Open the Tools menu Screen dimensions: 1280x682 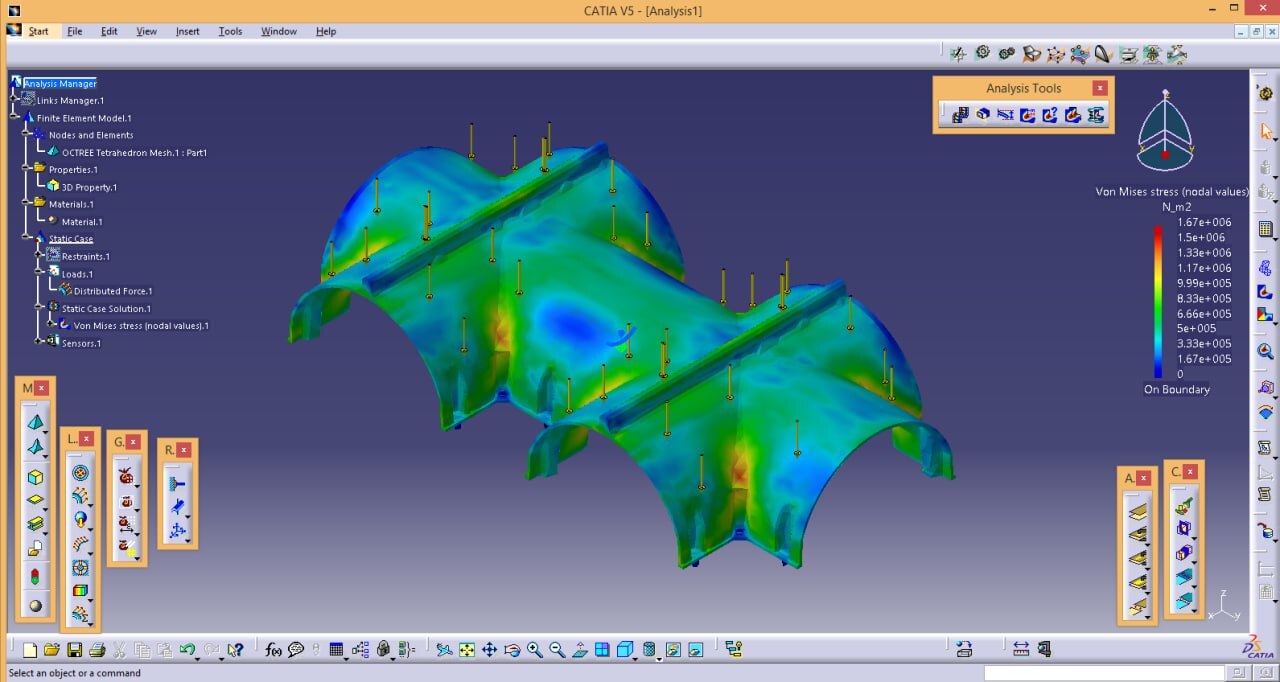click(x=230, y=31)
